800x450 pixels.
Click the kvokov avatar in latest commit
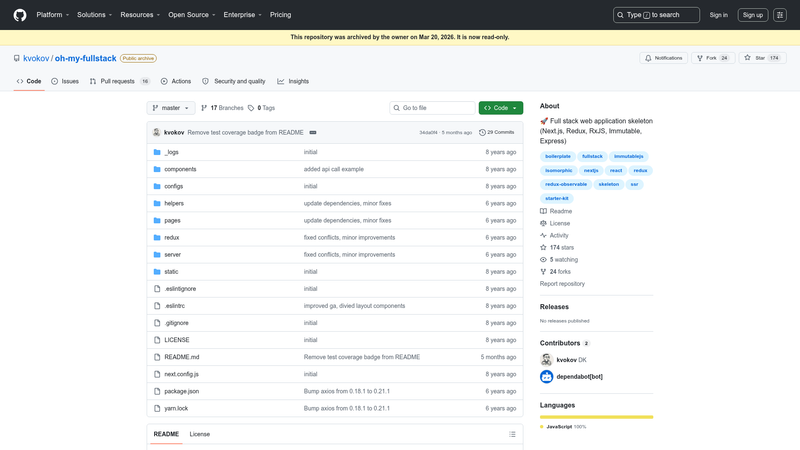(x=156, y=132)
